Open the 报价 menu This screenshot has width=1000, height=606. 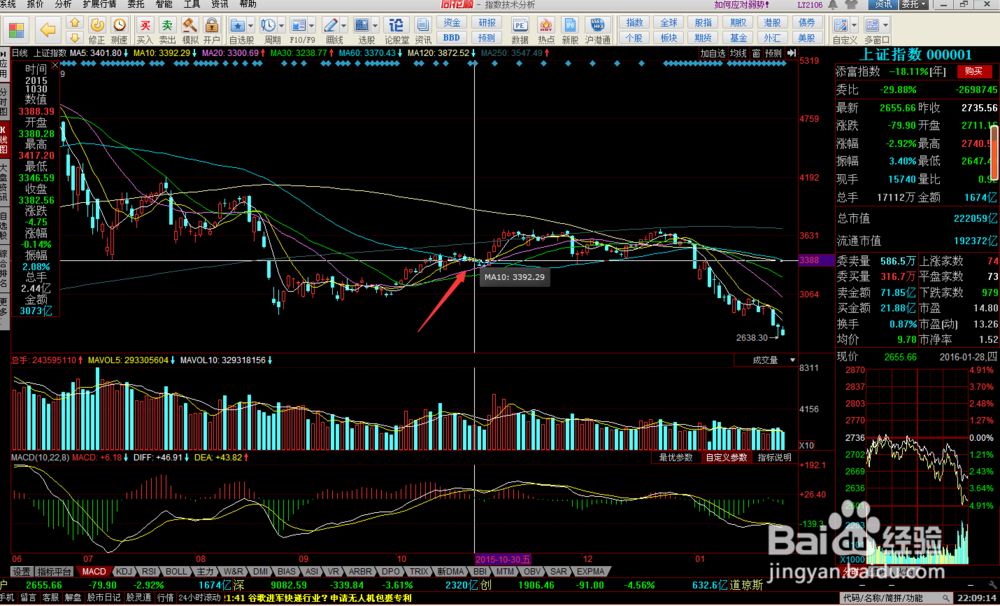click(36, 4)
